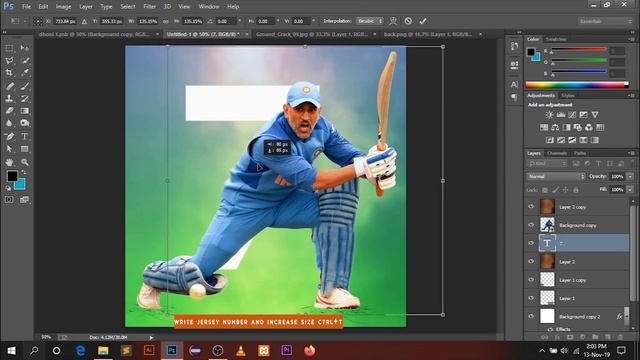Open the status bar info arrow
The width and height of the screenshot is (640, 360).
coord(151,337)
